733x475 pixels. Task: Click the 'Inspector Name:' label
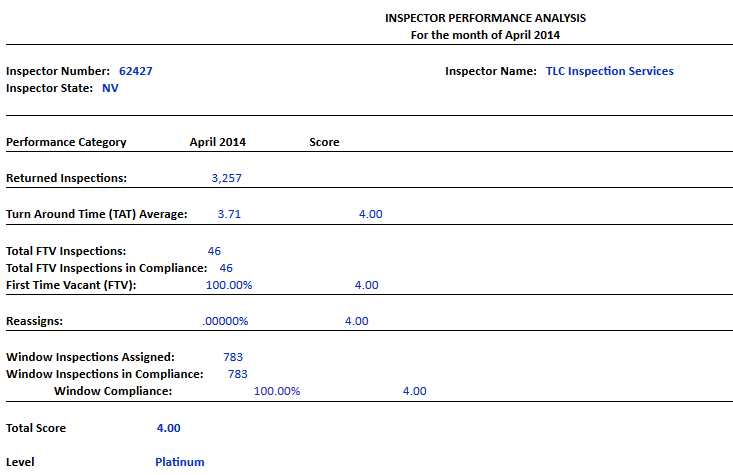click(491, 71)
